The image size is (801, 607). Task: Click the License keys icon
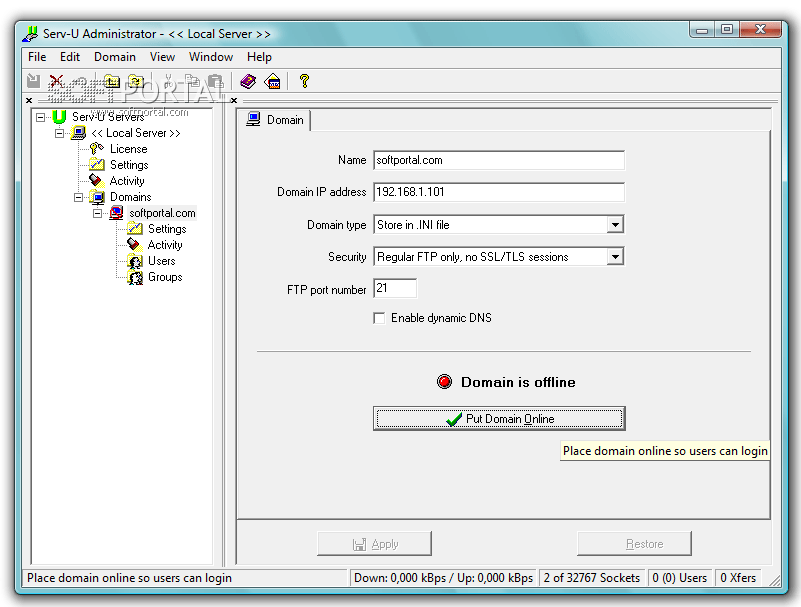(x=97, y=149)
